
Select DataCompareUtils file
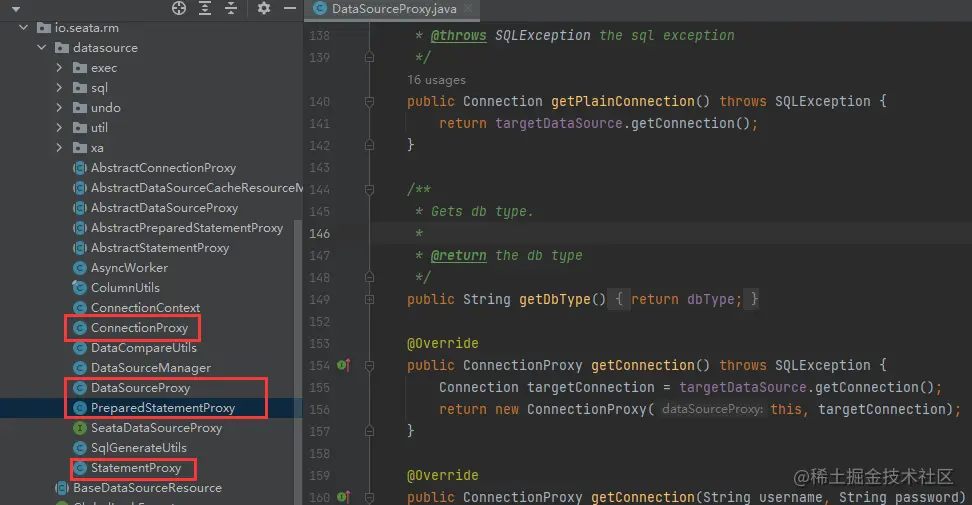[143, 348]
